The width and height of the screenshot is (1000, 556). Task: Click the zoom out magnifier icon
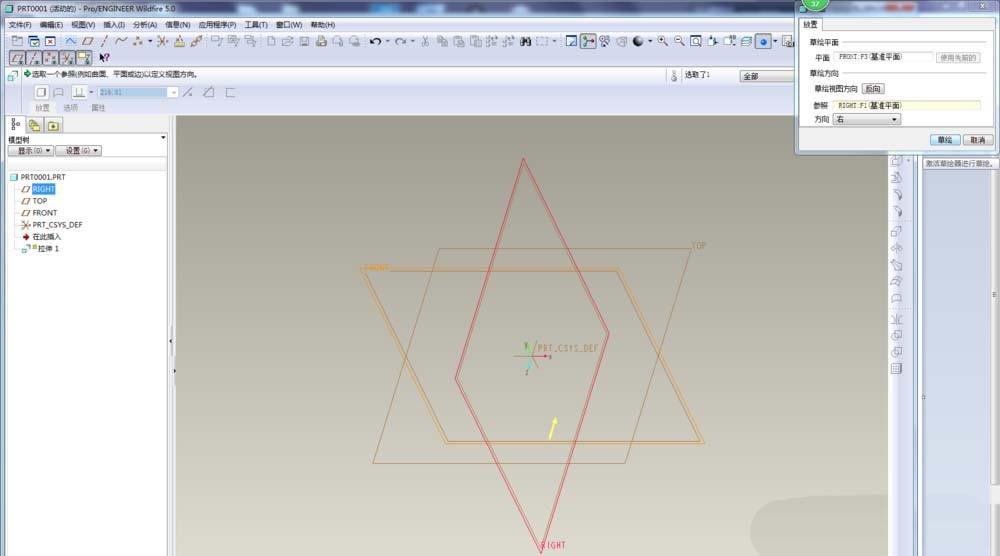pyautogui.click(x=679, y=41)
